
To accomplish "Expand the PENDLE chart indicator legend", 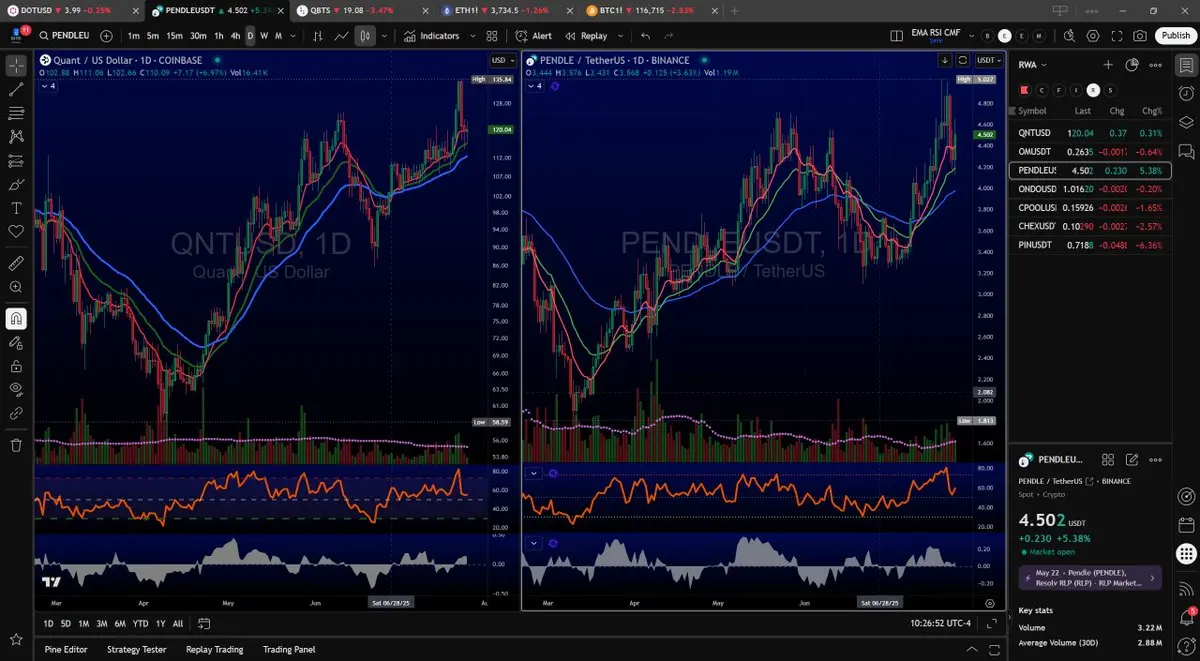I will click(x=535, y=86).
